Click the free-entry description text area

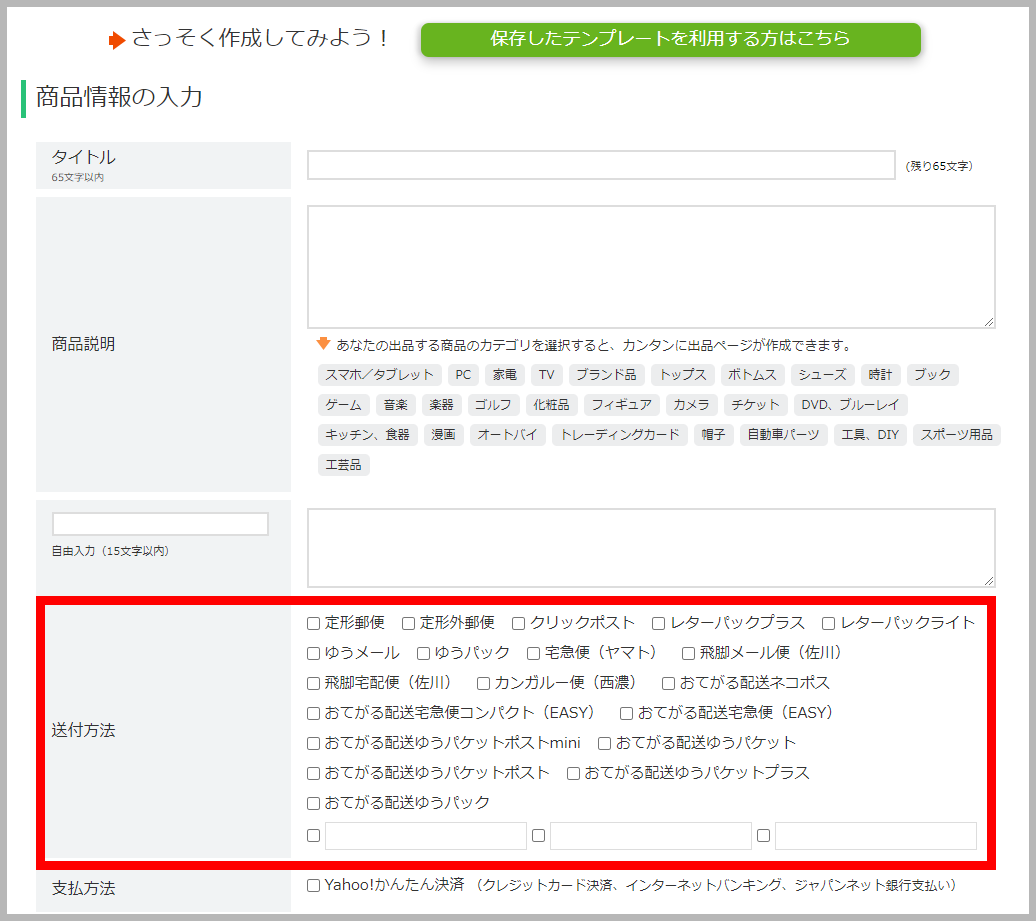click(x=651, y=548)
